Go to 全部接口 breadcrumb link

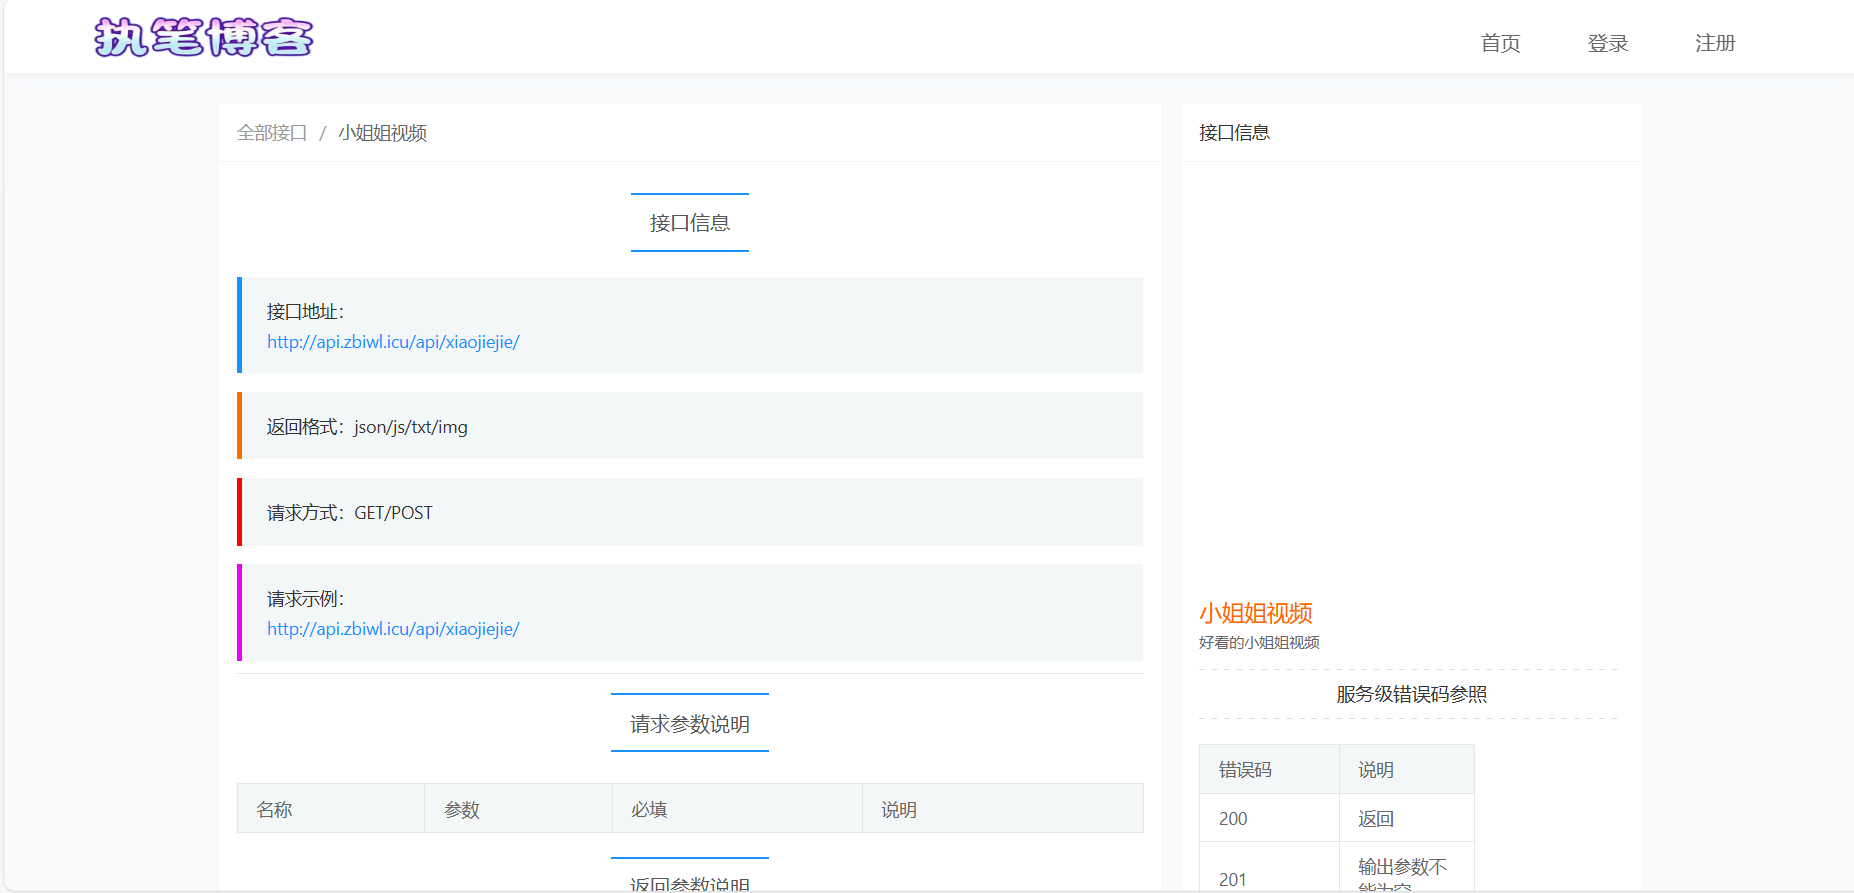(272, 133)
